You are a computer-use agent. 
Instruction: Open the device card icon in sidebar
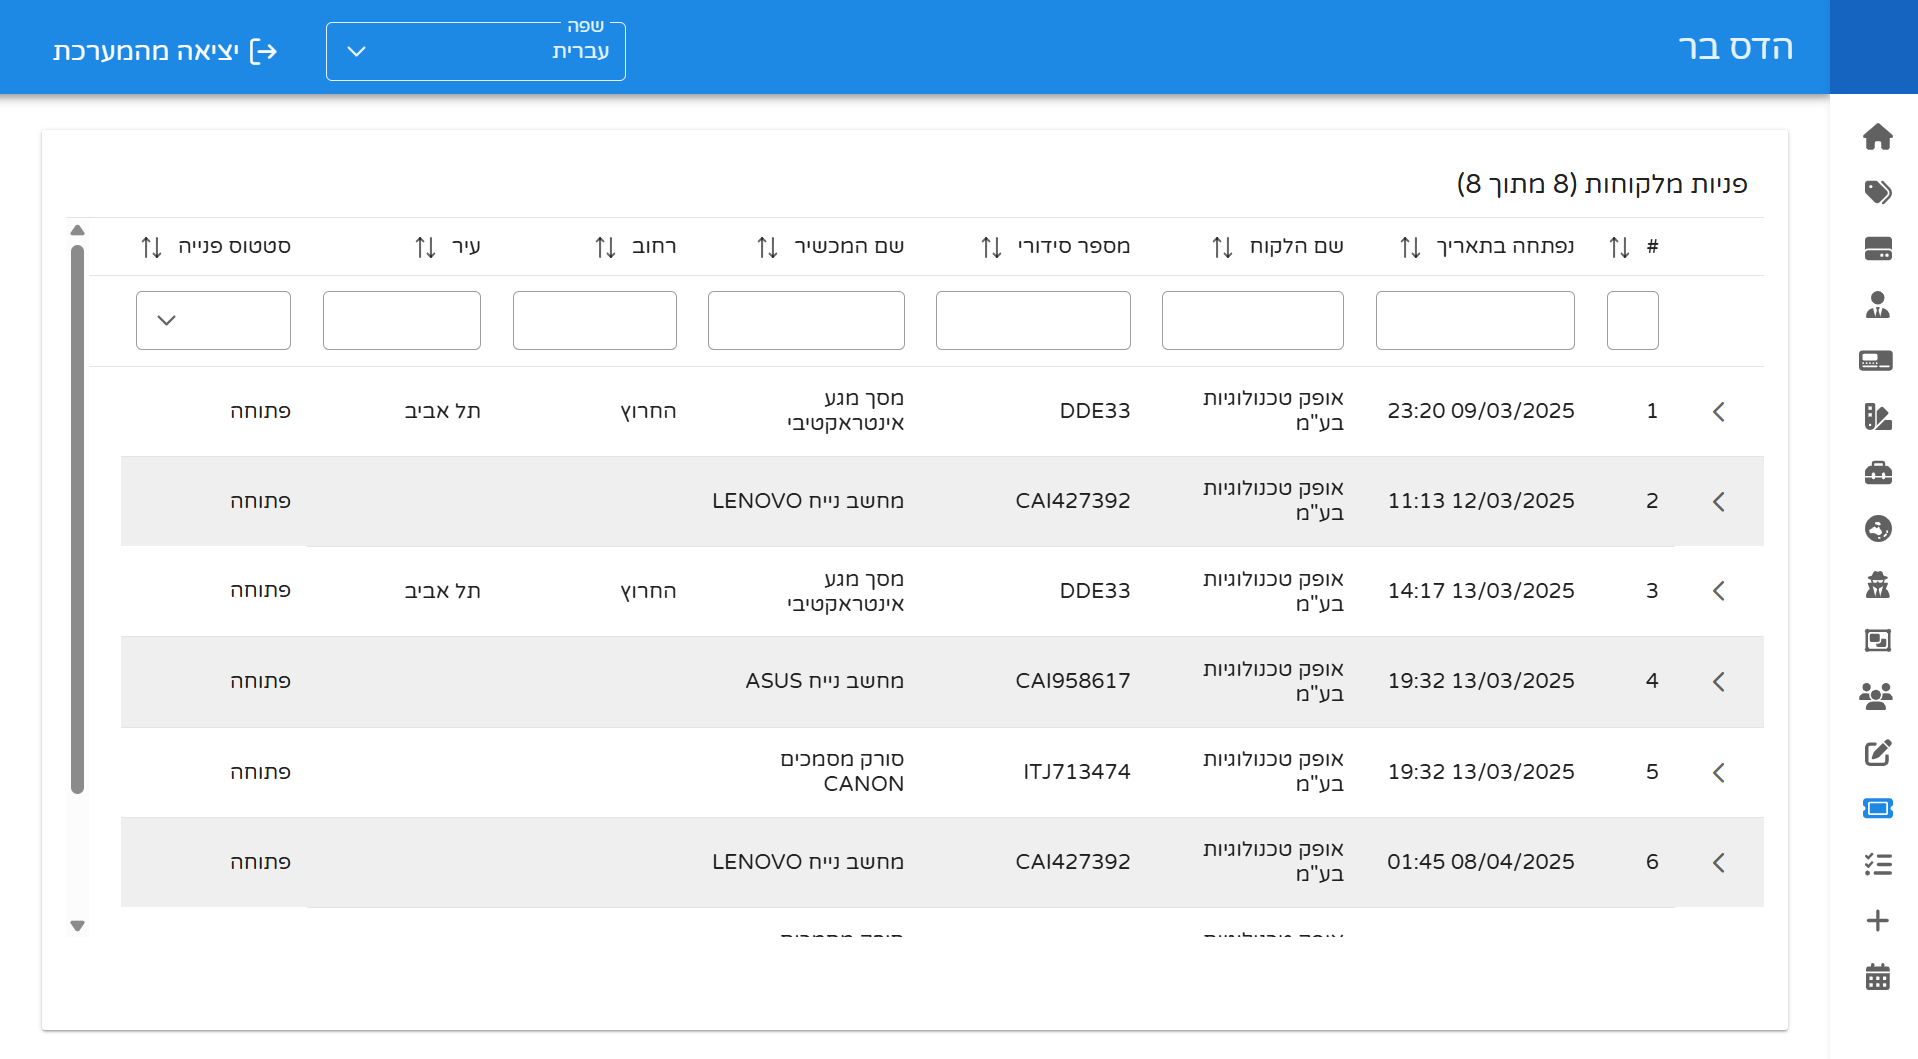pos(1876,360)
